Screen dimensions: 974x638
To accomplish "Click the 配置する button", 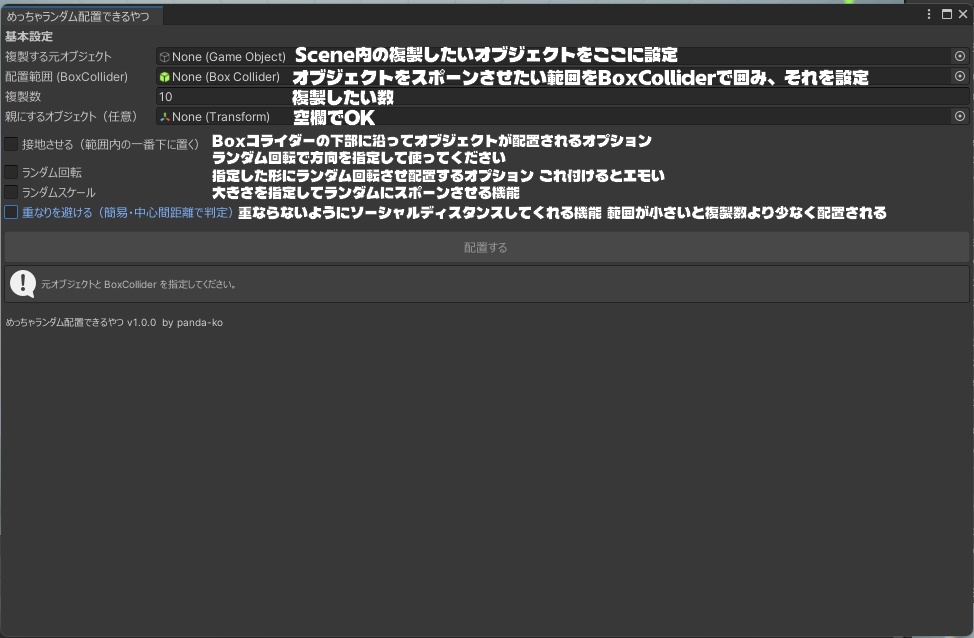I will [486, 247].
